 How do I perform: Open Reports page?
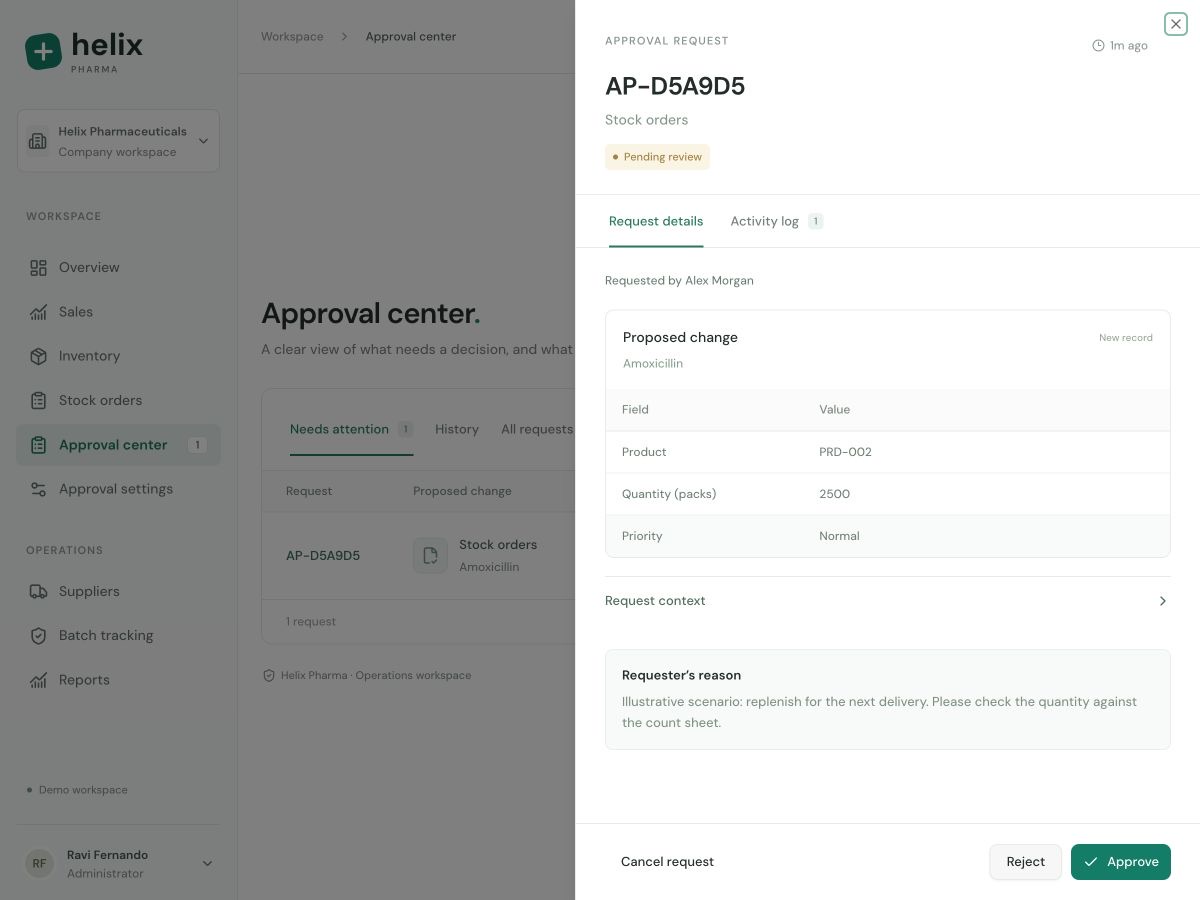click(x=118, y=680)
